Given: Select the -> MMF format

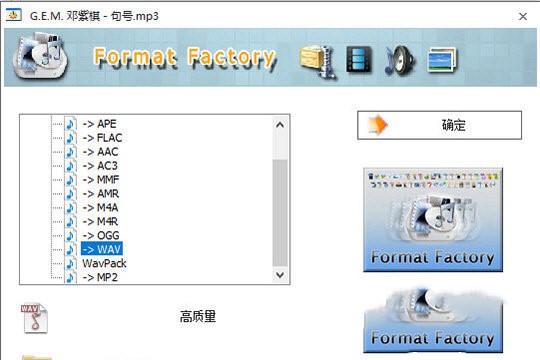Looking at the screenshot, I should [x=101, y=180].
